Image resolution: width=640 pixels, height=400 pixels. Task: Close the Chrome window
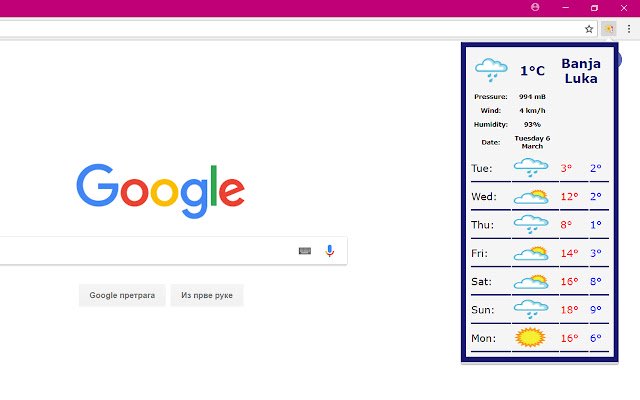624,8
